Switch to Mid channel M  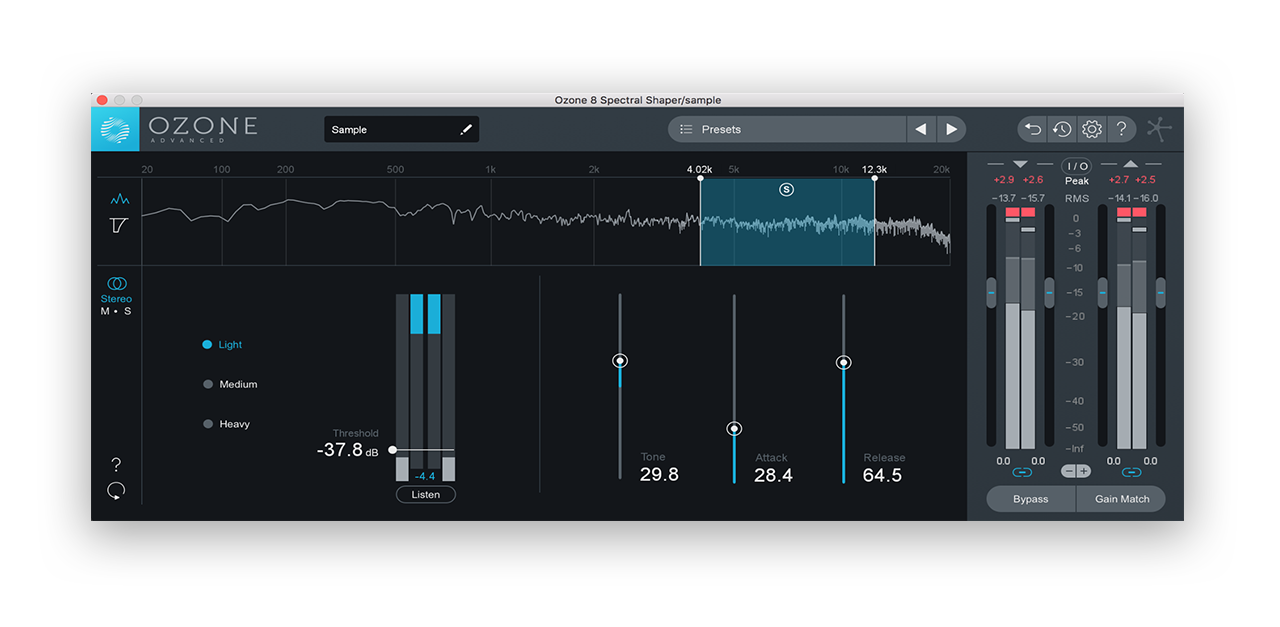coord(105,311)
